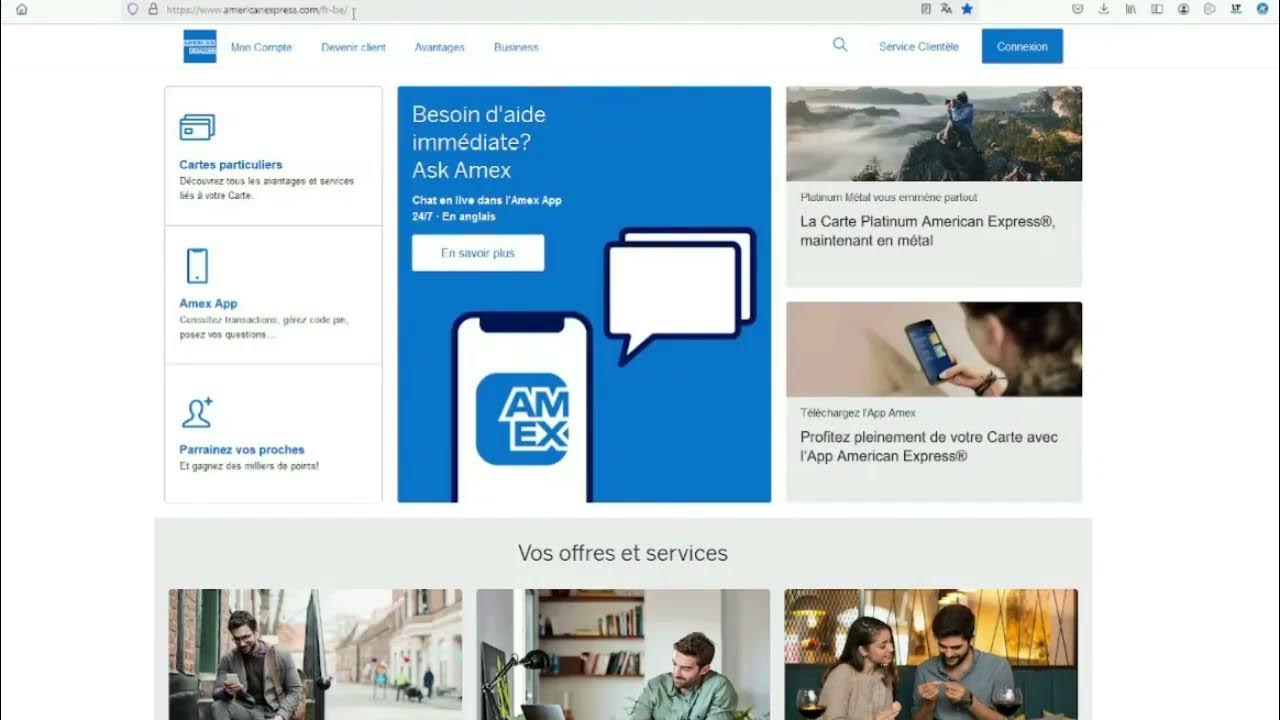1280x720 pixels.
Task: Click the Firefox home icon
Action: click(x=22, y=9)
